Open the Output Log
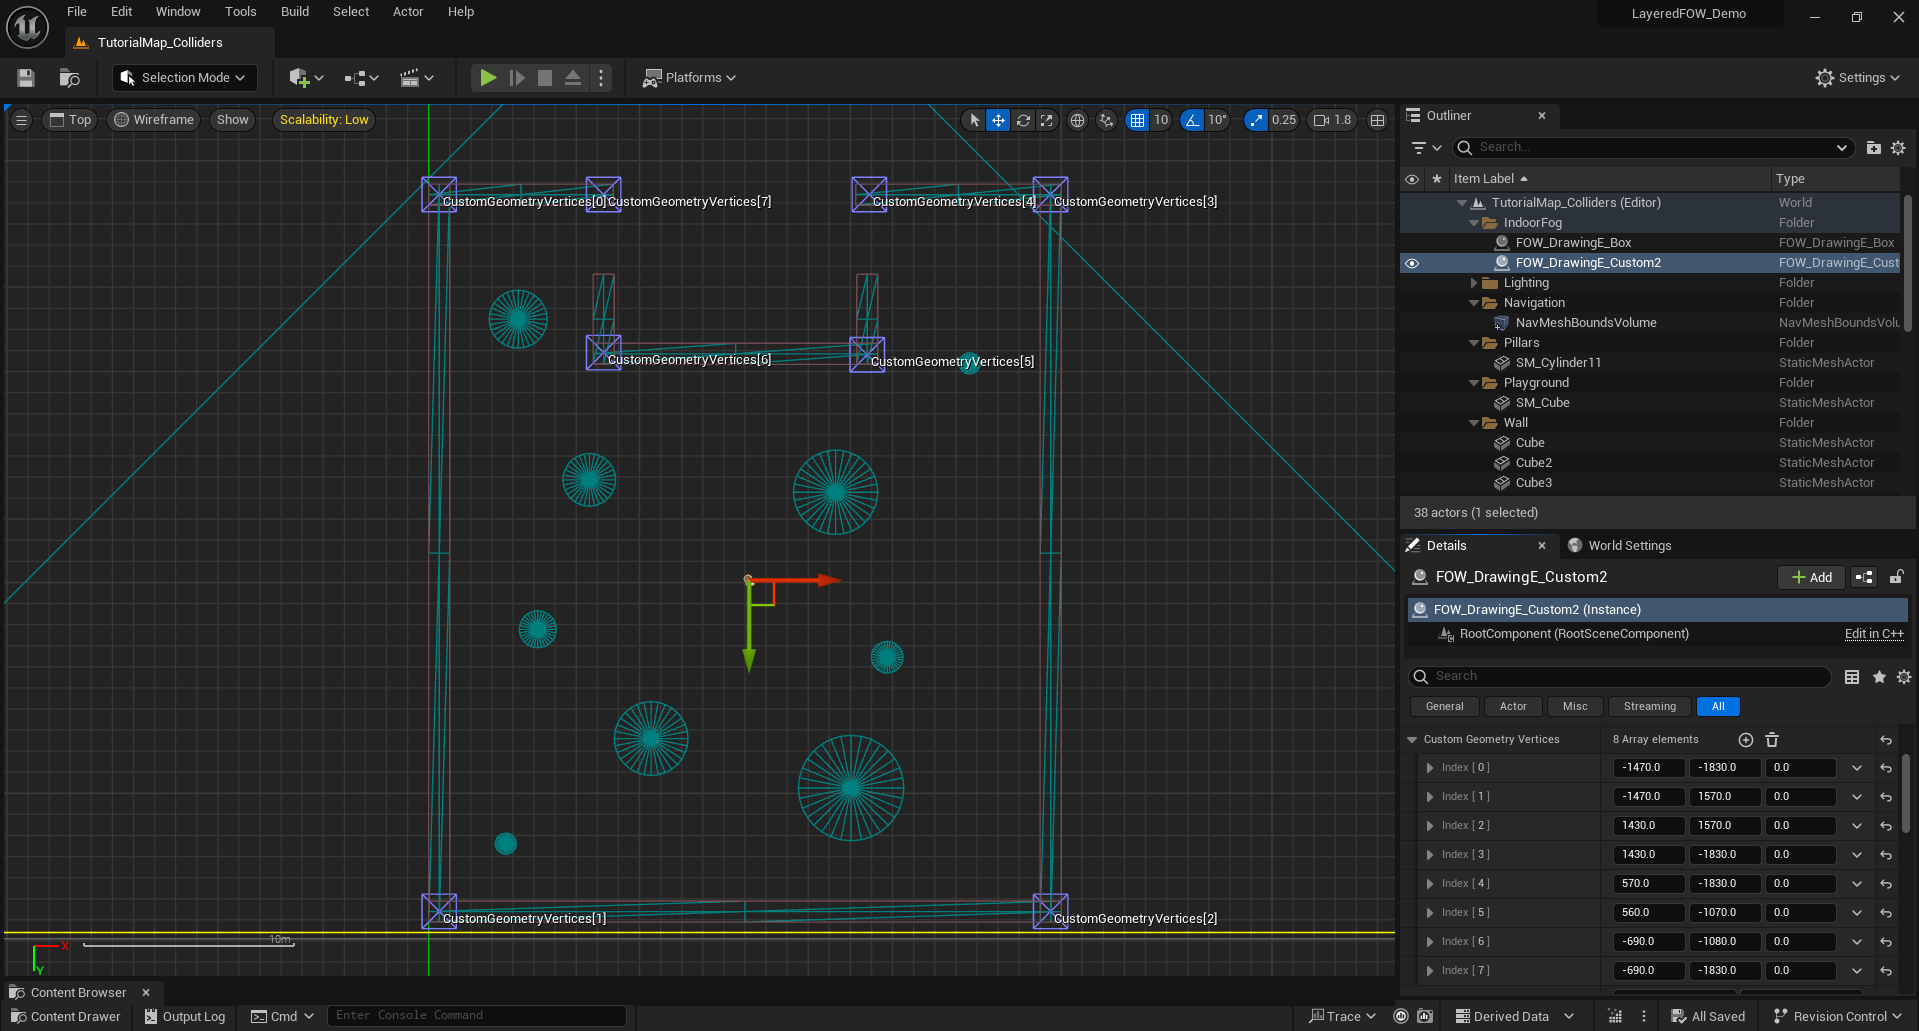Screen dimensions: 1919x1031 coord(185,1017)
